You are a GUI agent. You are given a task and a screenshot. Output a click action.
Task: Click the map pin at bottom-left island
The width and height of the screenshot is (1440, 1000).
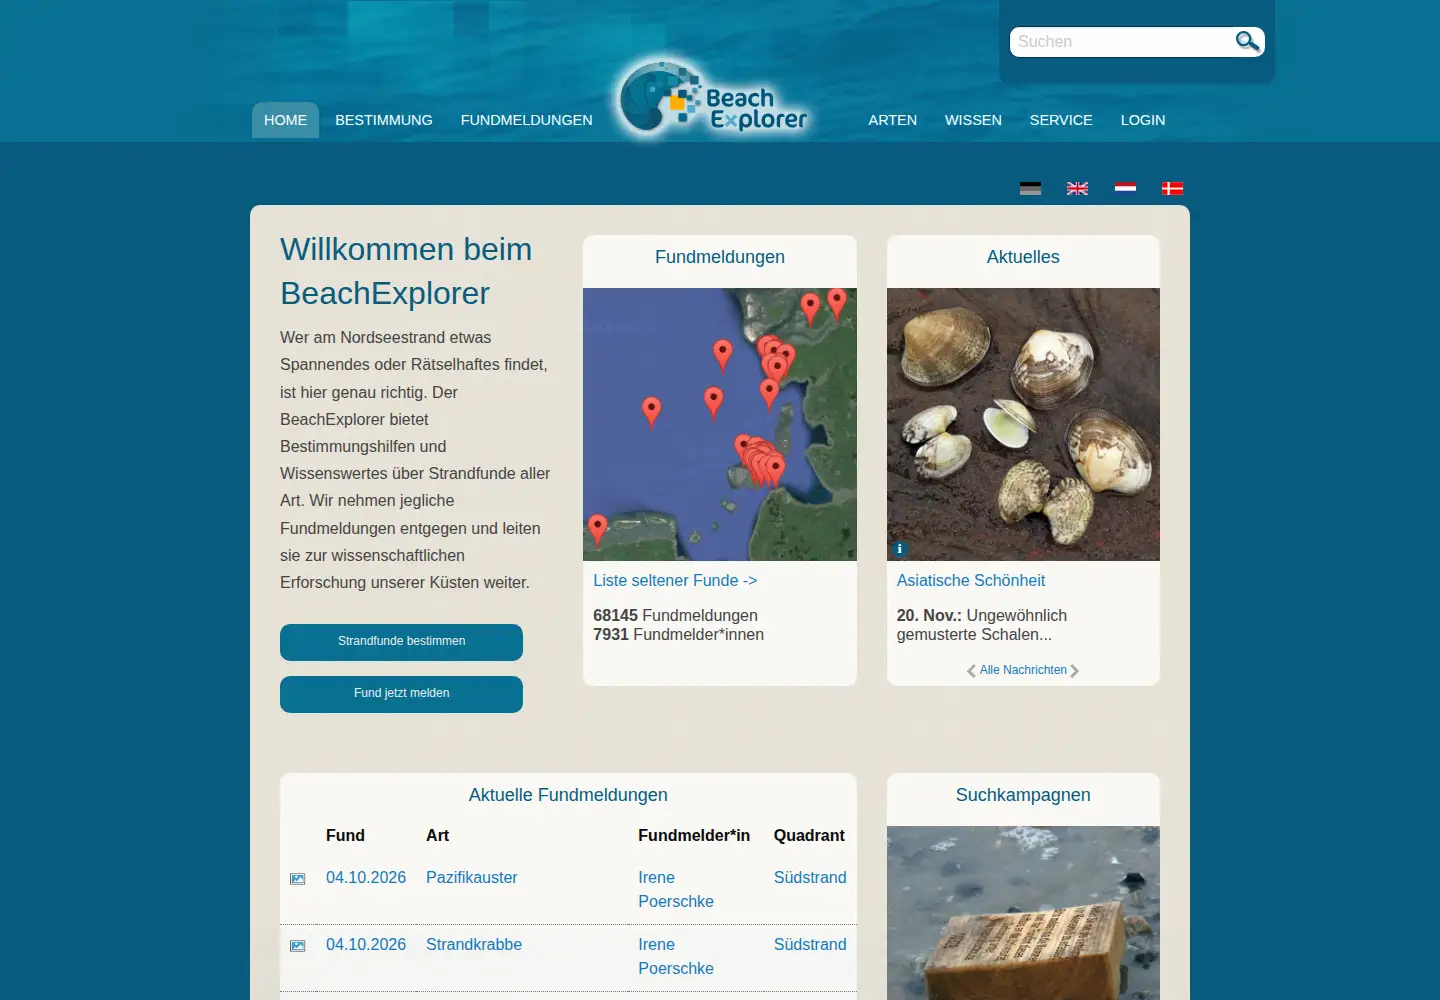[x=597, y=528]
